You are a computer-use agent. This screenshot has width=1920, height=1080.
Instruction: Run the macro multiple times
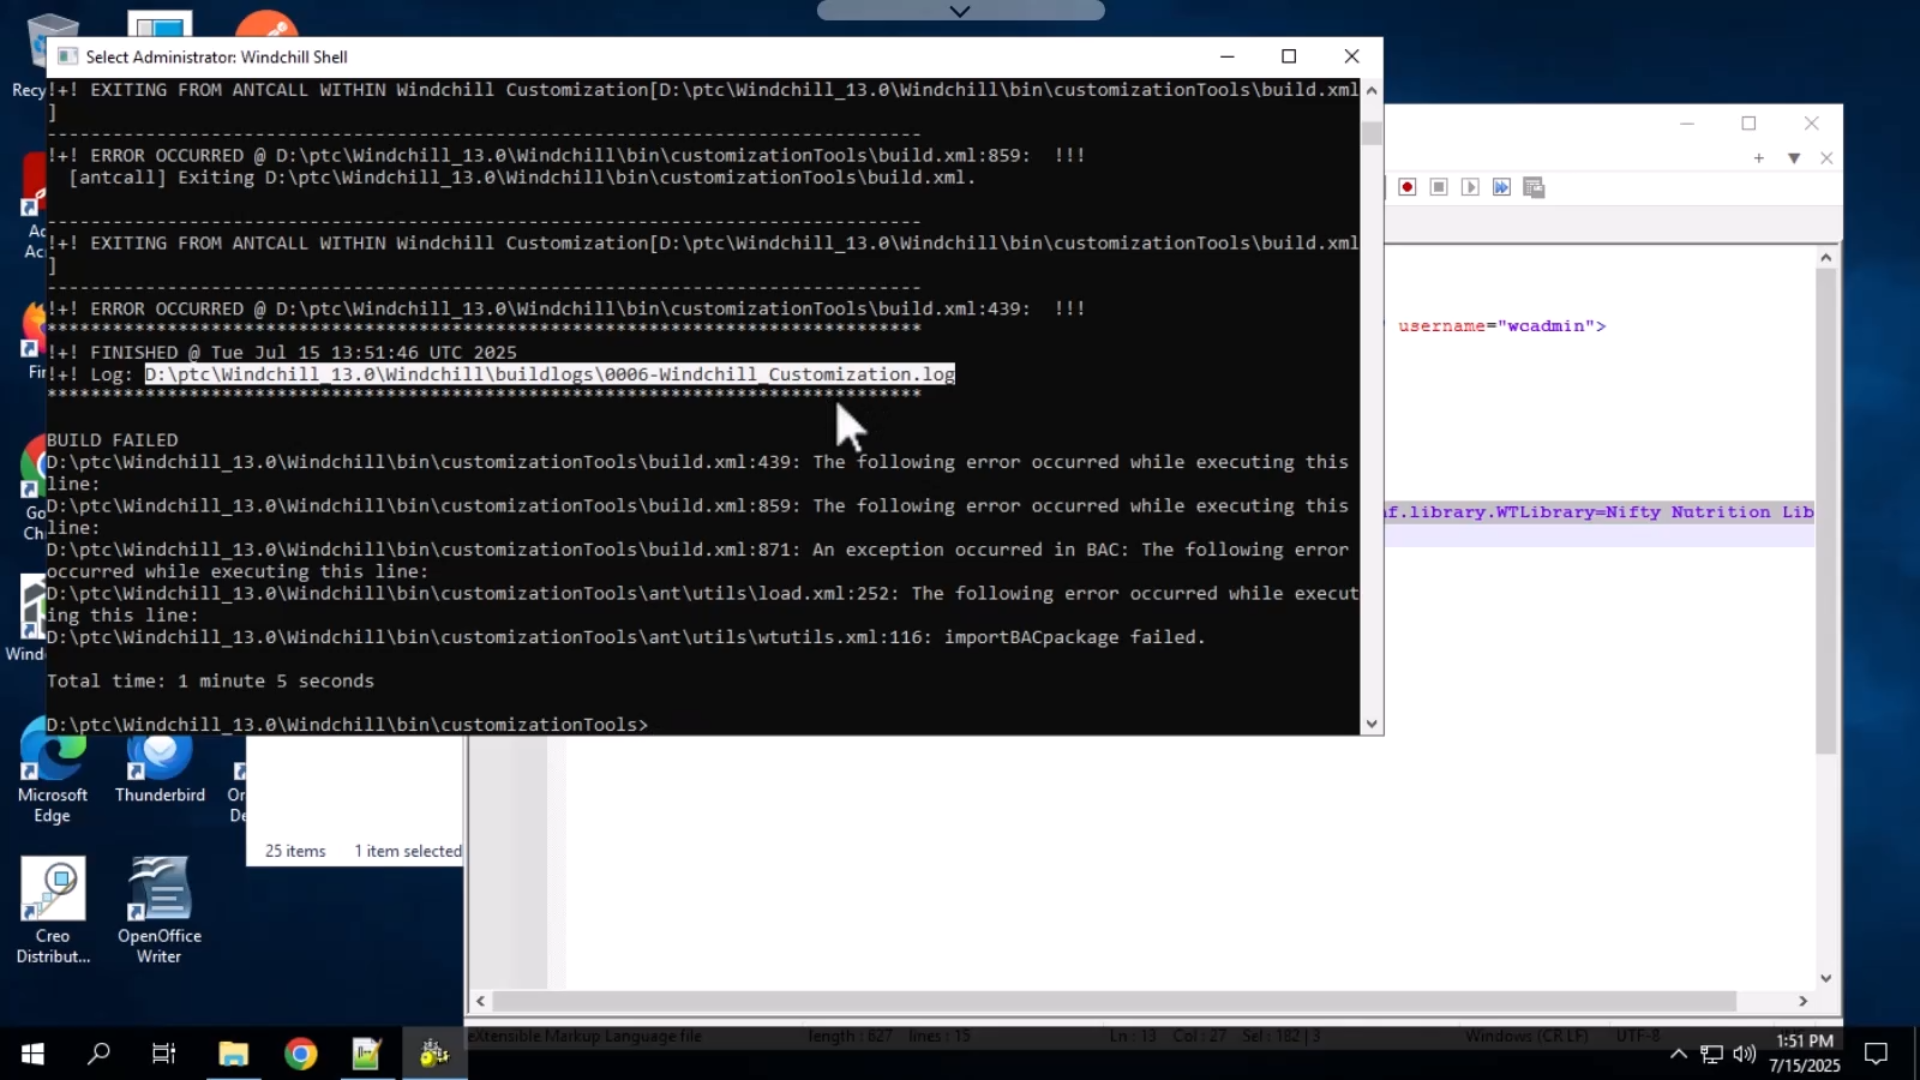coord(1502,187)
